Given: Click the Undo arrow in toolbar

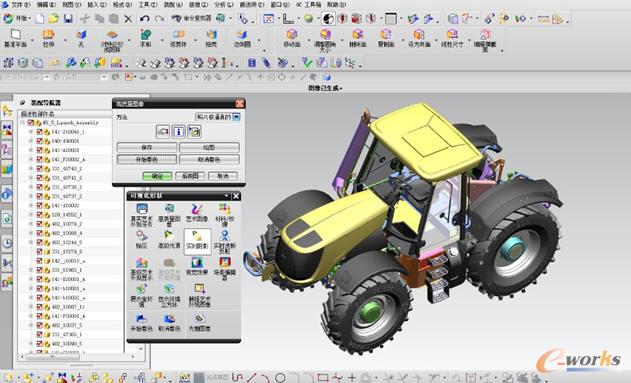Looking at the screenshot, I should click(x=144, y=19).
